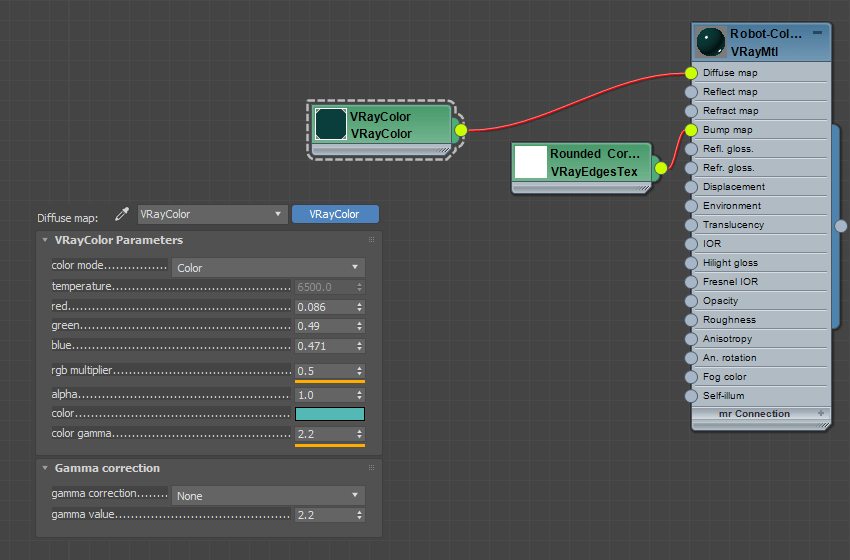
Task: Click the 'Bump map' slot label
Action: pyautogui.click(x=727, y=130)
